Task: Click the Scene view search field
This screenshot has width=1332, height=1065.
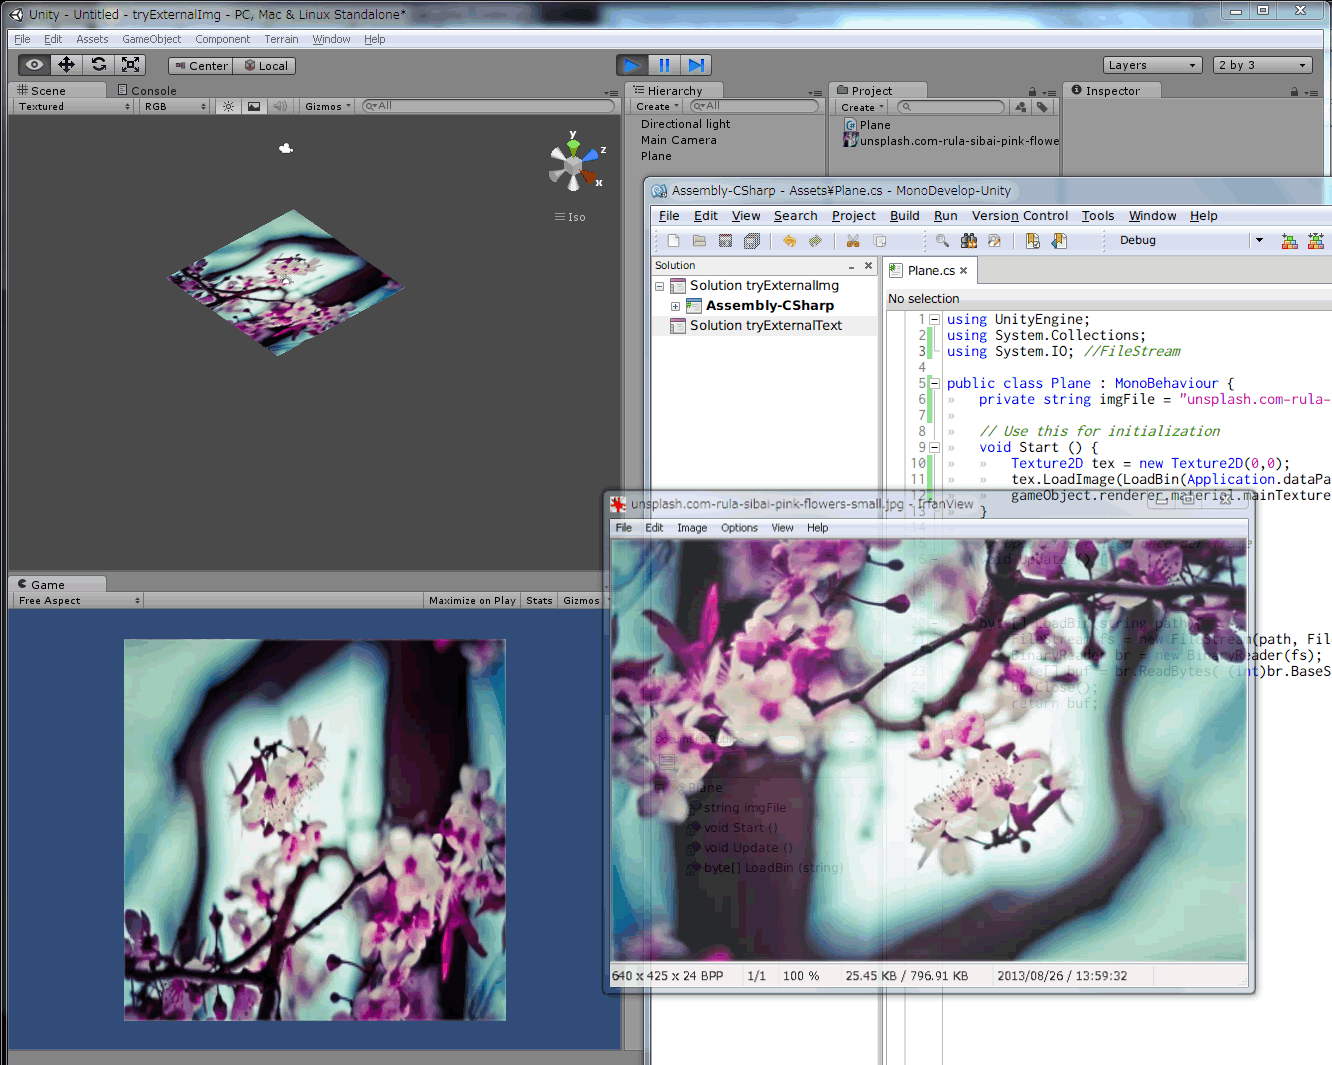Action: click(490, 106)
